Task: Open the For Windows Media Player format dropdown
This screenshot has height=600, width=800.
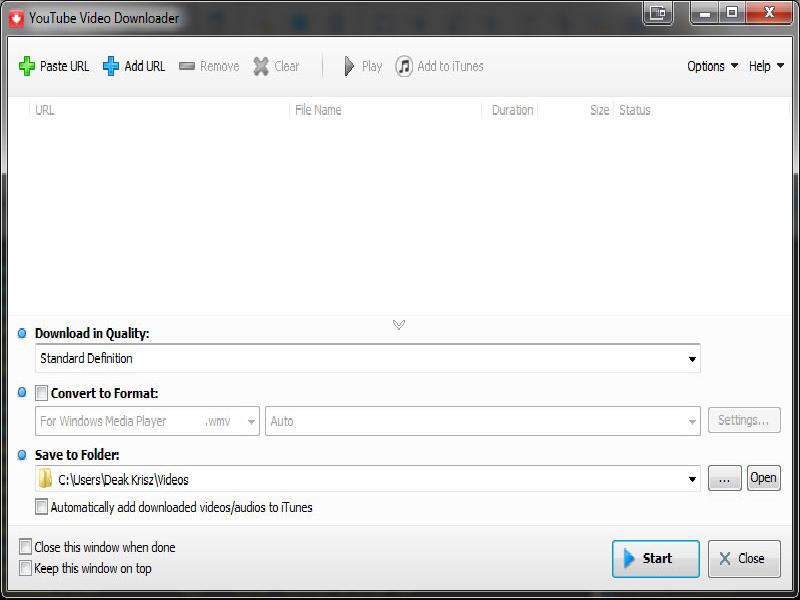Action: coord(147,421)
